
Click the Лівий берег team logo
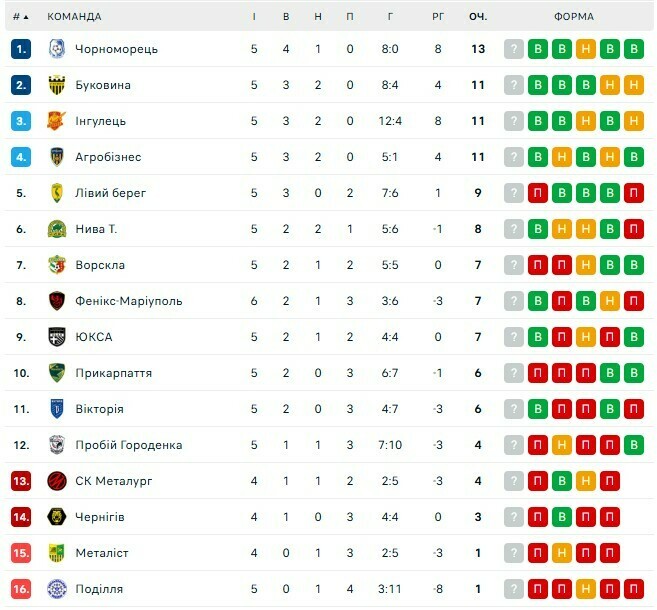click(56, 193)
